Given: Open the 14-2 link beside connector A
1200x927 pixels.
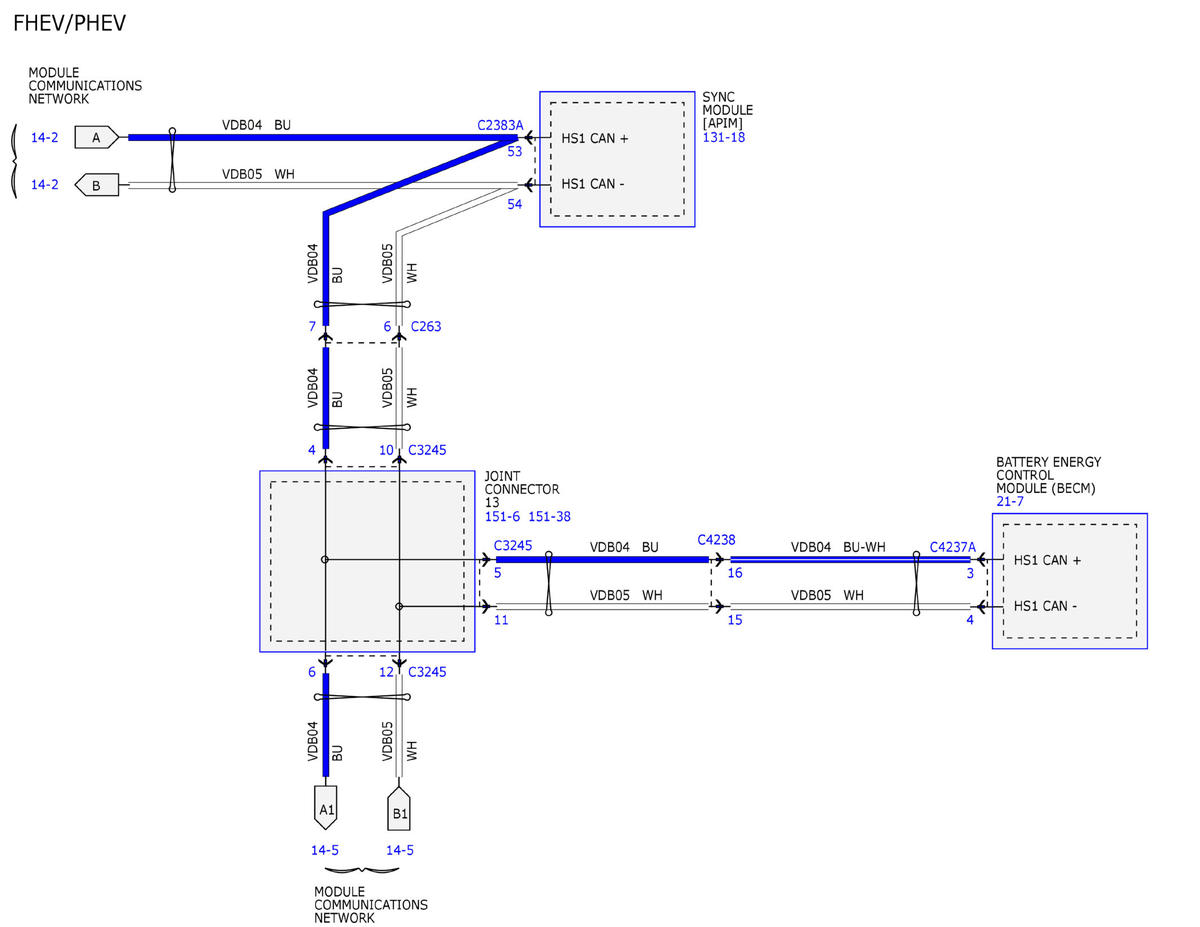Looking at the screenshot, I should (x=44, y=138).
